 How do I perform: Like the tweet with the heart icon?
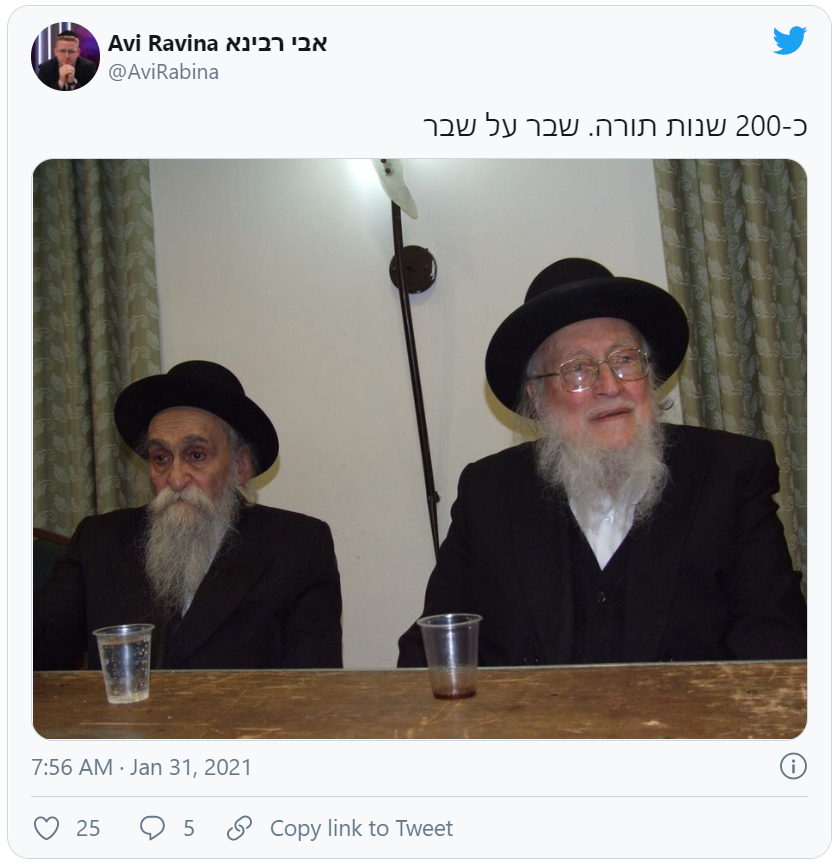[x=46, y=828]
